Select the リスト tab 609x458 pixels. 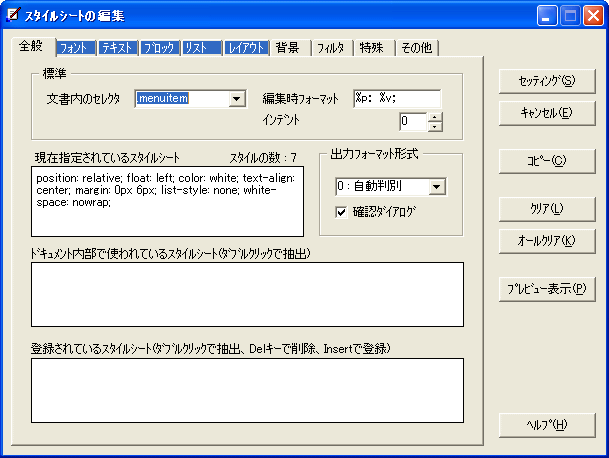[x=202, y=48]
